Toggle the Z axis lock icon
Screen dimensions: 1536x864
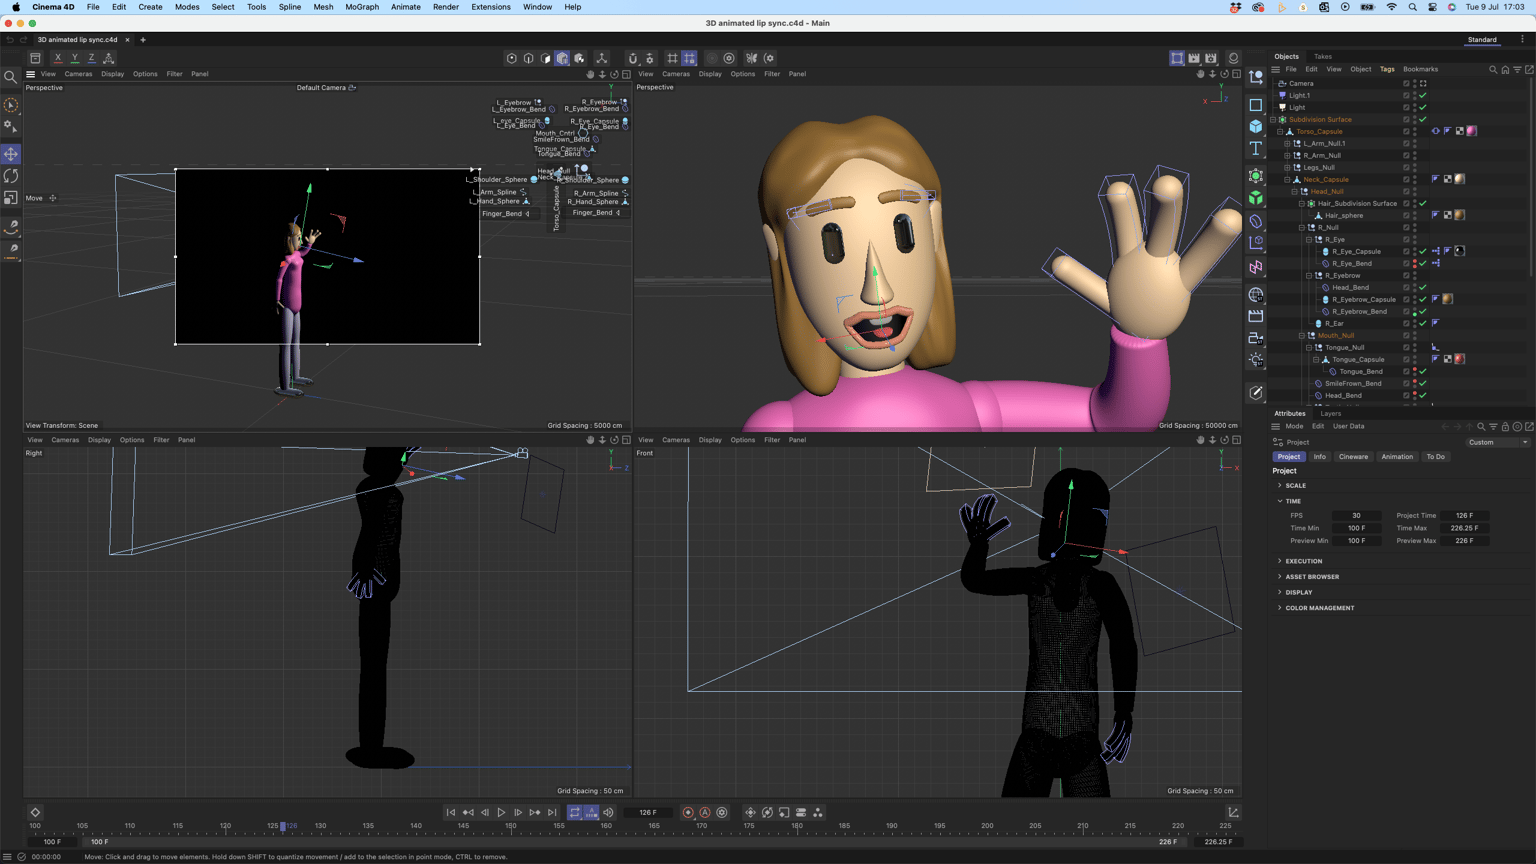click(x=92, y=58)
